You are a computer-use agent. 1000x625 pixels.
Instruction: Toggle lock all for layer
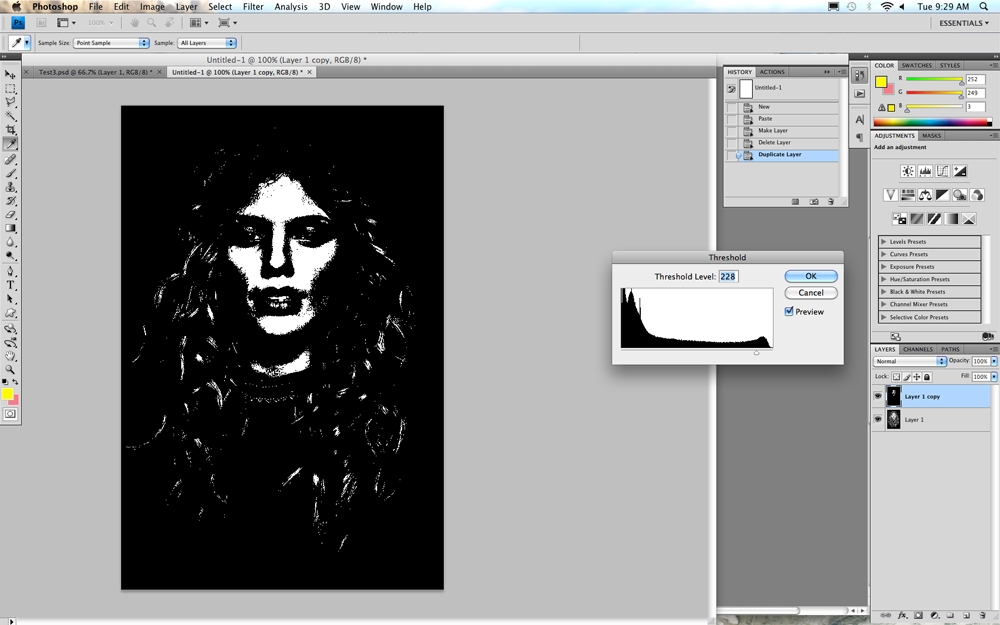point(927,377)
